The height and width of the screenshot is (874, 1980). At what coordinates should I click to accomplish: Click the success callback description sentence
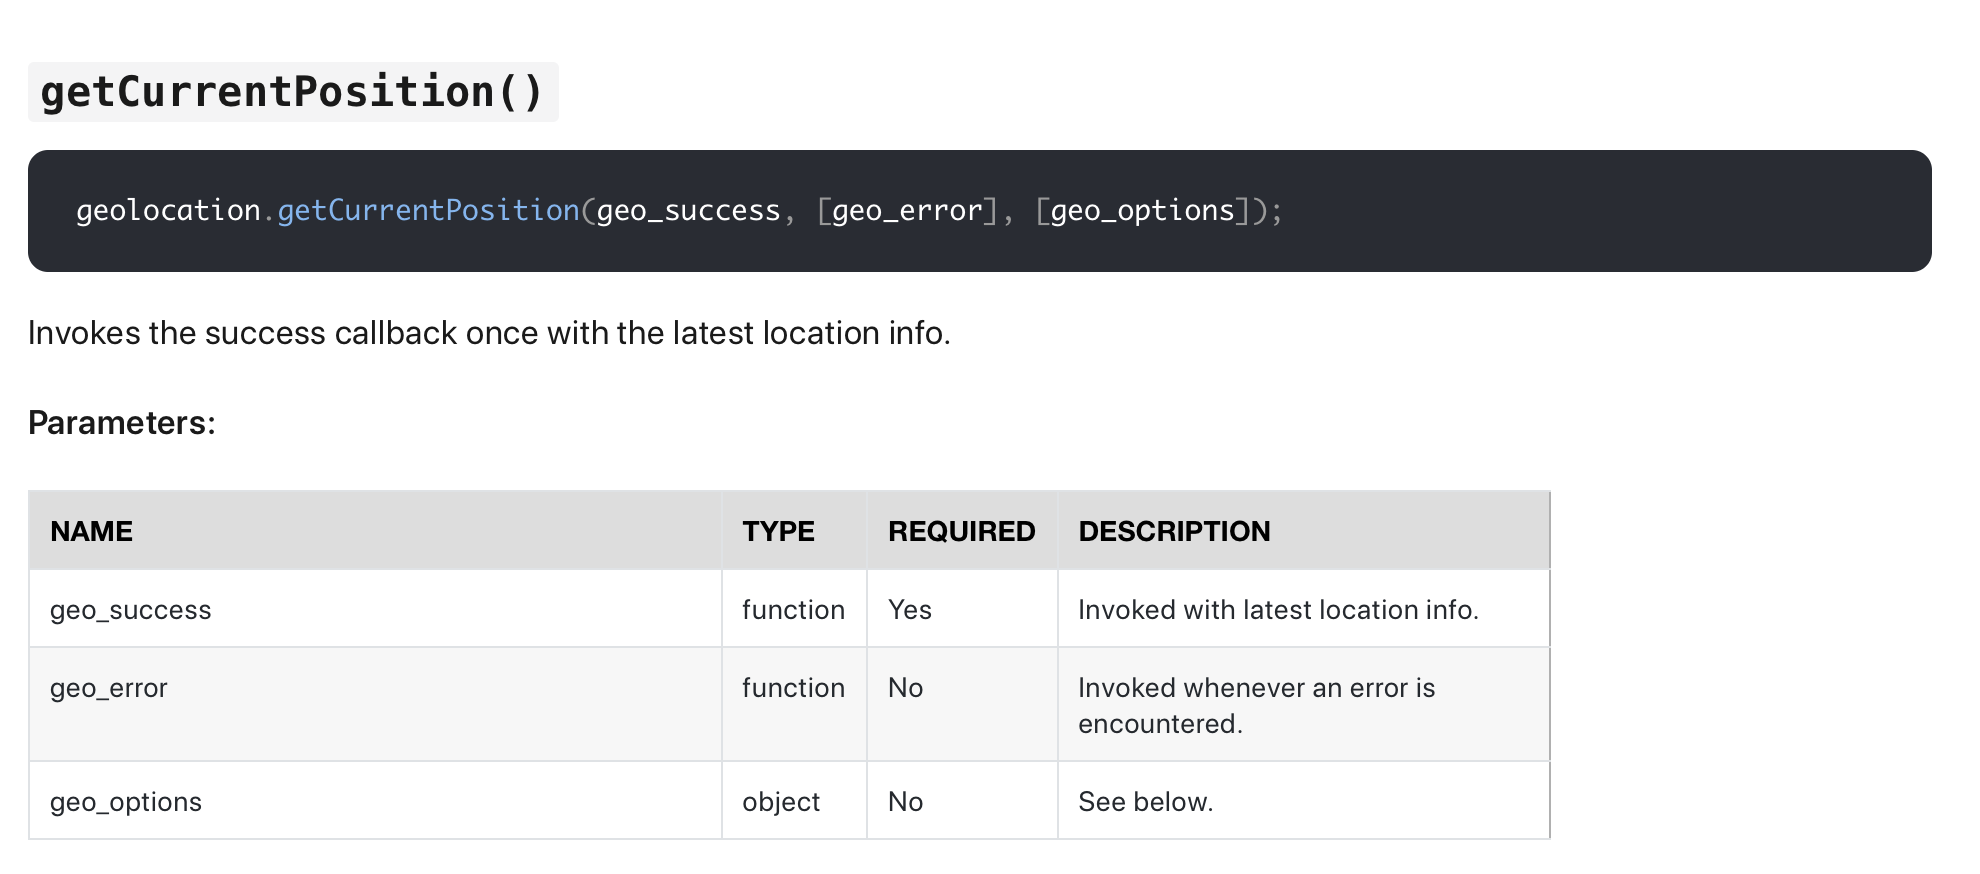point(489,333)
